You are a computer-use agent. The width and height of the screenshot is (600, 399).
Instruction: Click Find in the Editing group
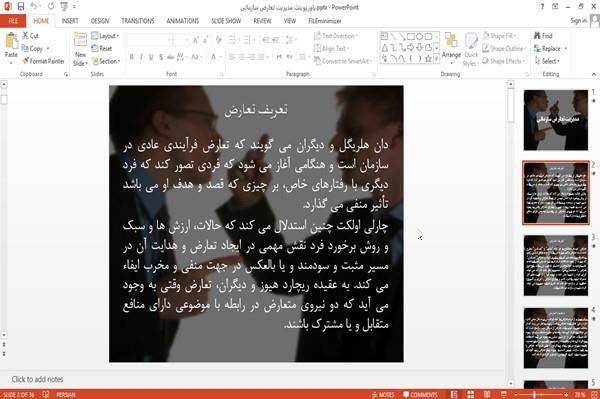[543, 36]
